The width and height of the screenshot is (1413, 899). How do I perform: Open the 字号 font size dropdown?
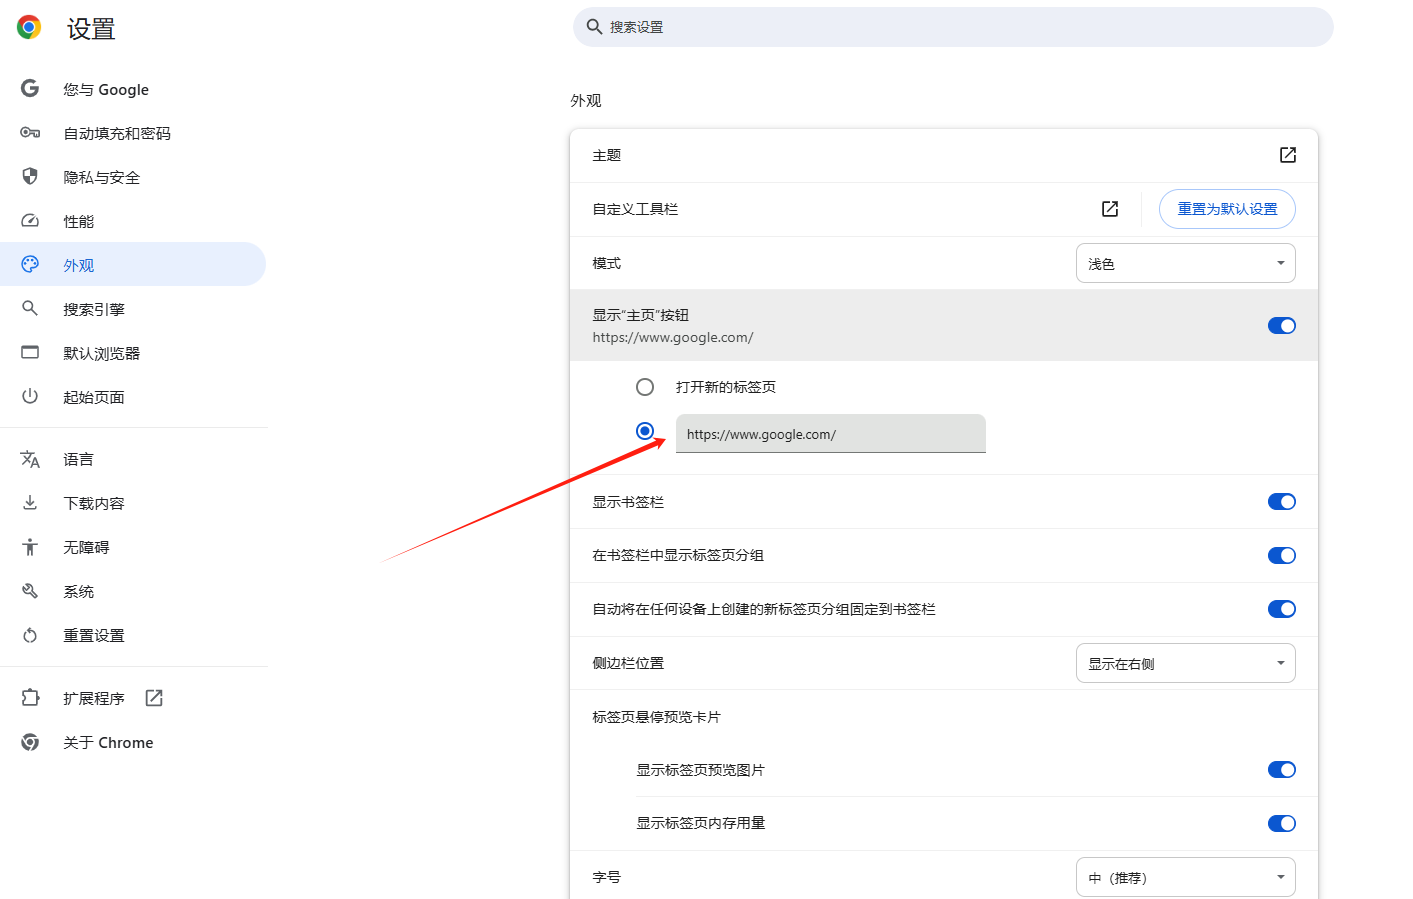(x=1186, y=877)
